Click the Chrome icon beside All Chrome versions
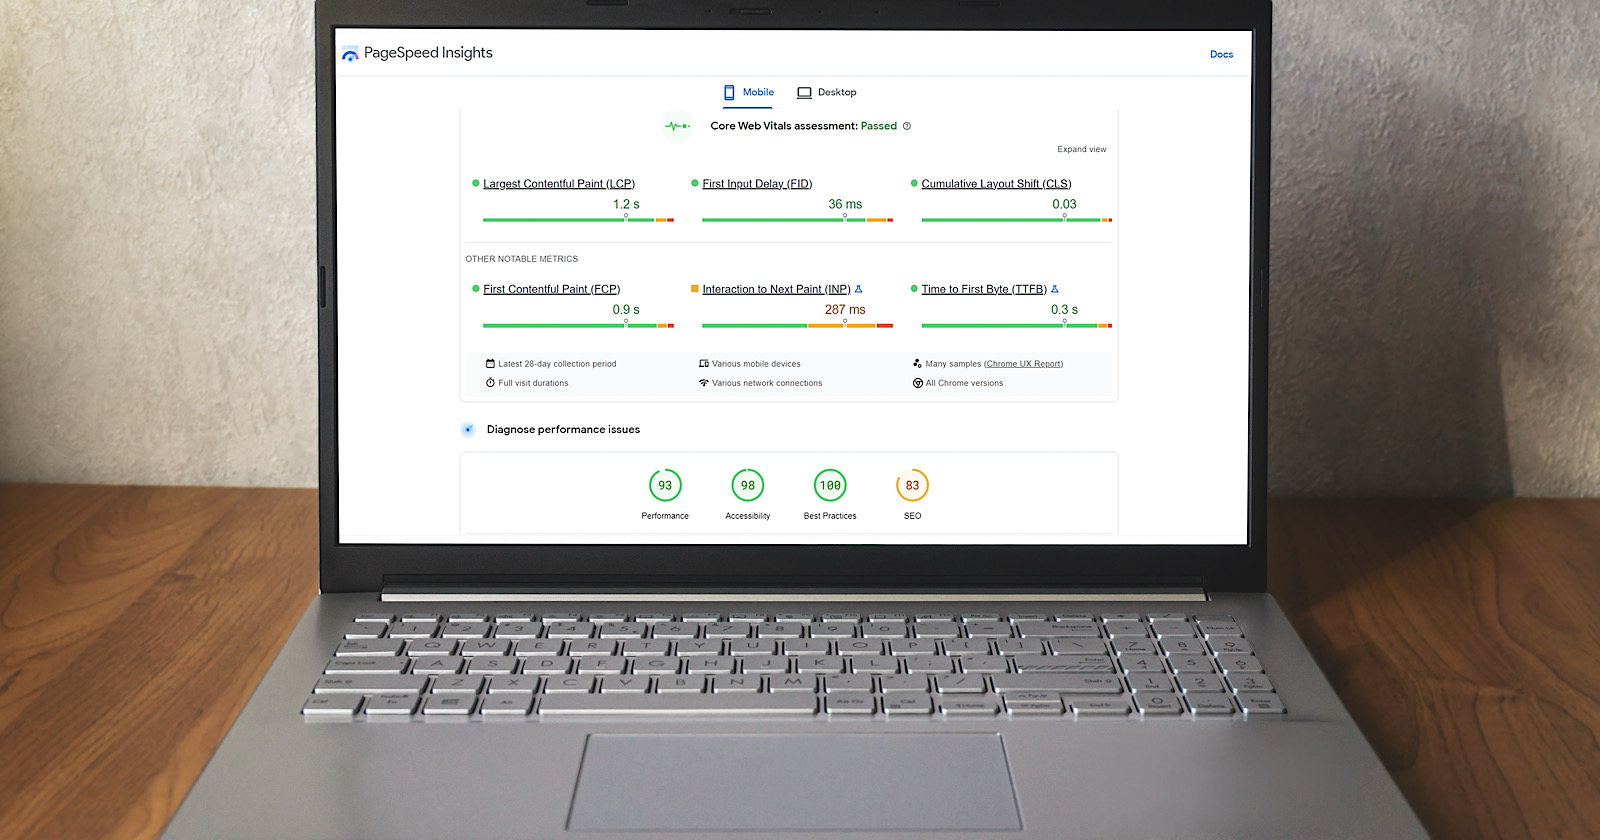Image resolution: width=1600 pixels, height=840 pixels. tap(917, 383)
